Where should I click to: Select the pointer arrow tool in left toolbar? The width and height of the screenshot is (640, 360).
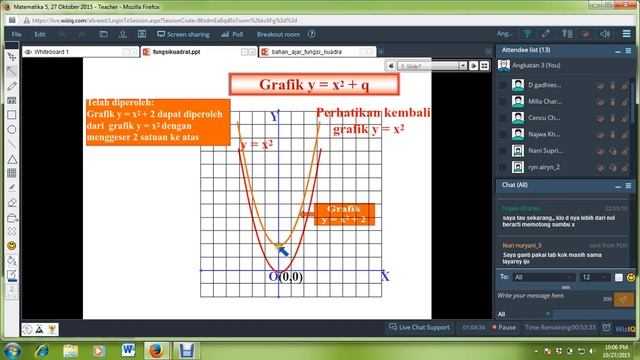tap(12, 71)
